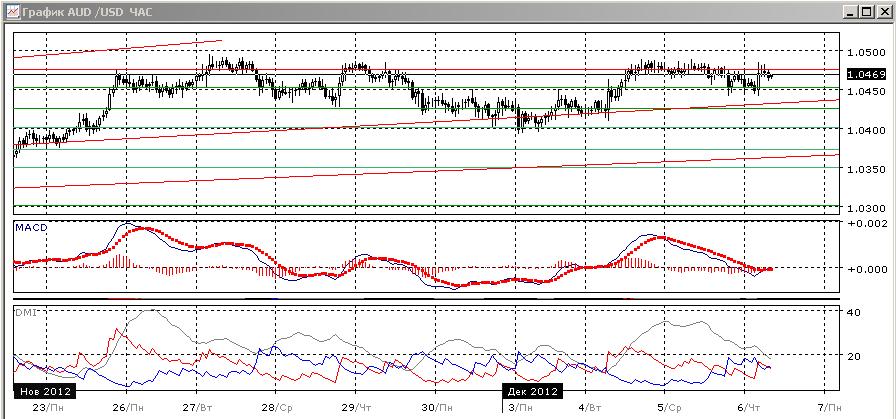Click the 5/Ср date label
This screenshot has height=419, width=896.
pos(669,407)
